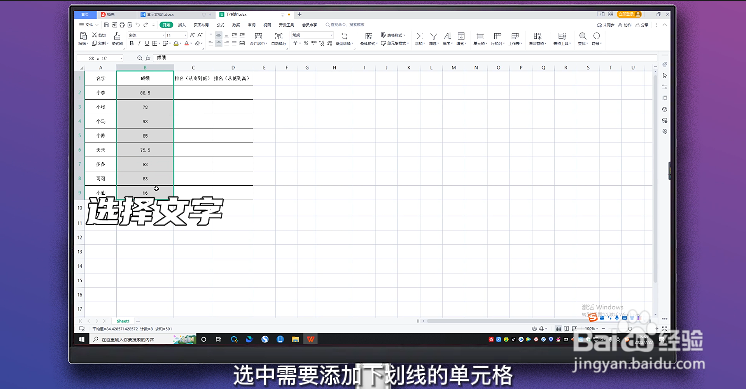Click the Wrap Text icon
The height and width of the screenshot is (389, 746).
pyautogui.click(x=278, y=36)
